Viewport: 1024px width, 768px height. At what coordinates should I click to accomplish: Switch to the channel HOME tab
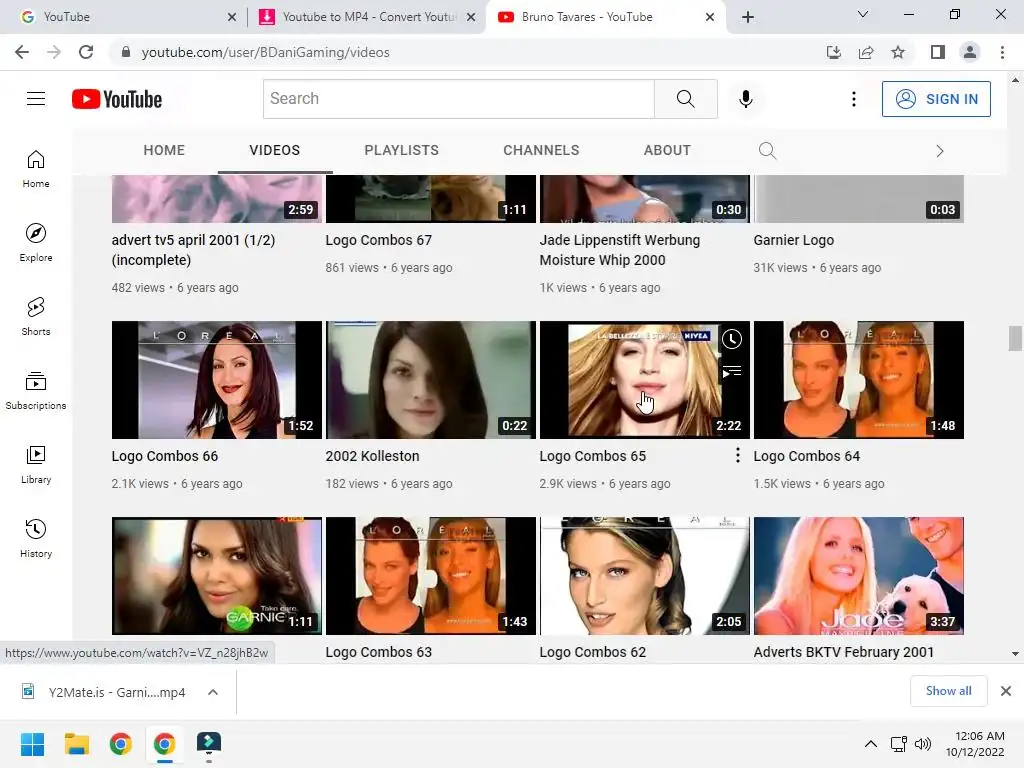pyautogui.click(x=164, y=150)
